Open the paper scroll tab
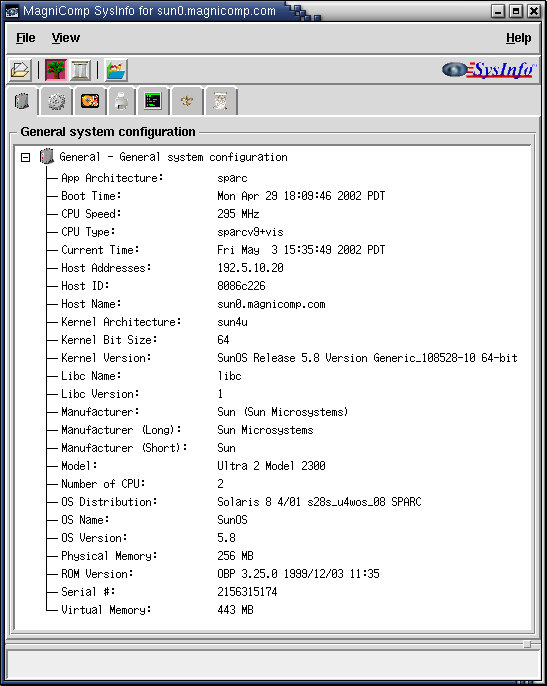Screen dimensions: 547x686 221,102
